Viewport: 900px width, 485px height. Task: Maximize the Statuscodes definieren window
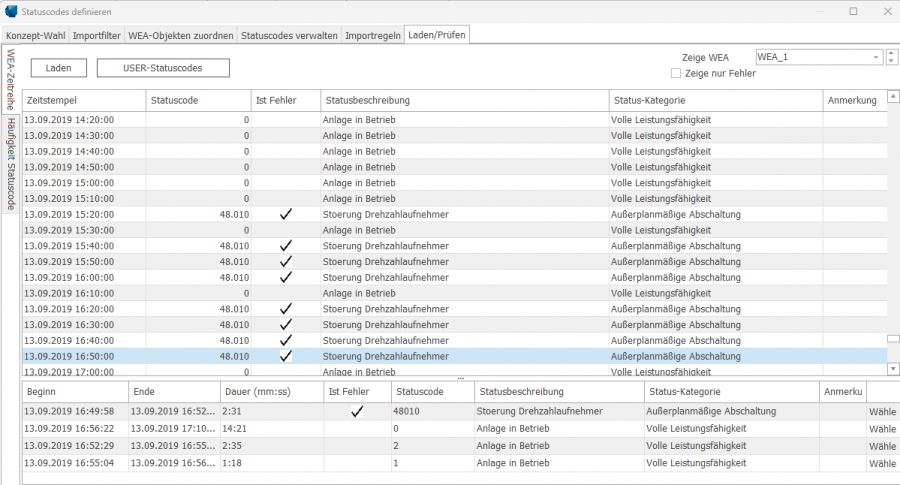click(x=854, y=11)
